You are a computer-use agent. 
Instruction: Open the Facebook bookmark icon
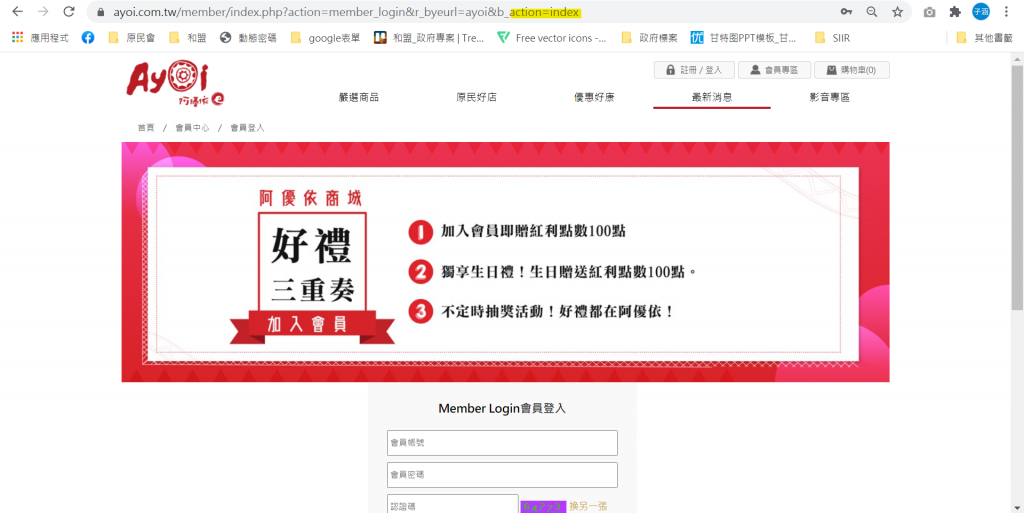tap(88, 38)
